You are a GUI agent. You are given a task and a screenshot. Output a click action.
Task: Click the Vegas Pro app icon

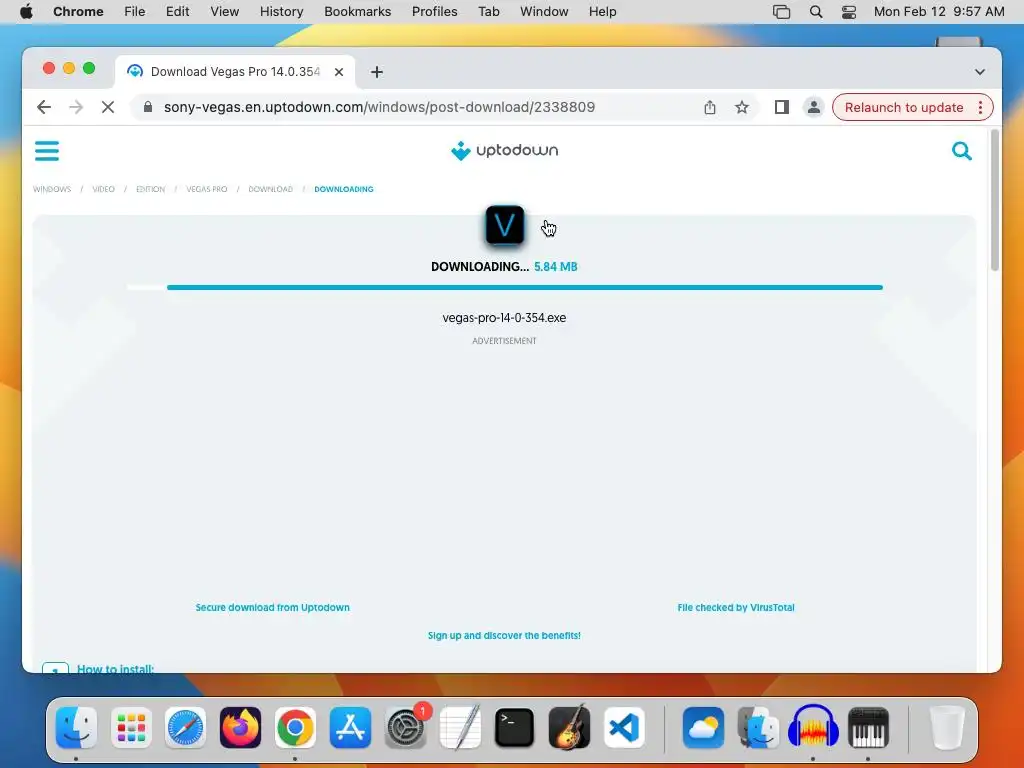pos(504,225)
